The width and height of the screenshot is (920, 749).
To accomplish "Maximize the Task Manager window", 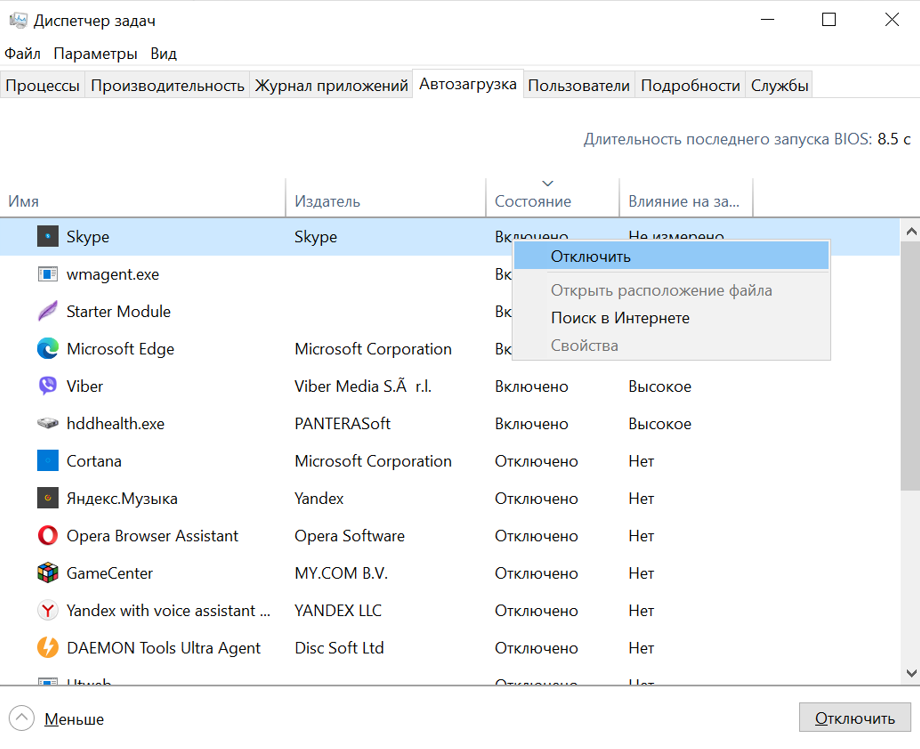I will pos(828,19).
